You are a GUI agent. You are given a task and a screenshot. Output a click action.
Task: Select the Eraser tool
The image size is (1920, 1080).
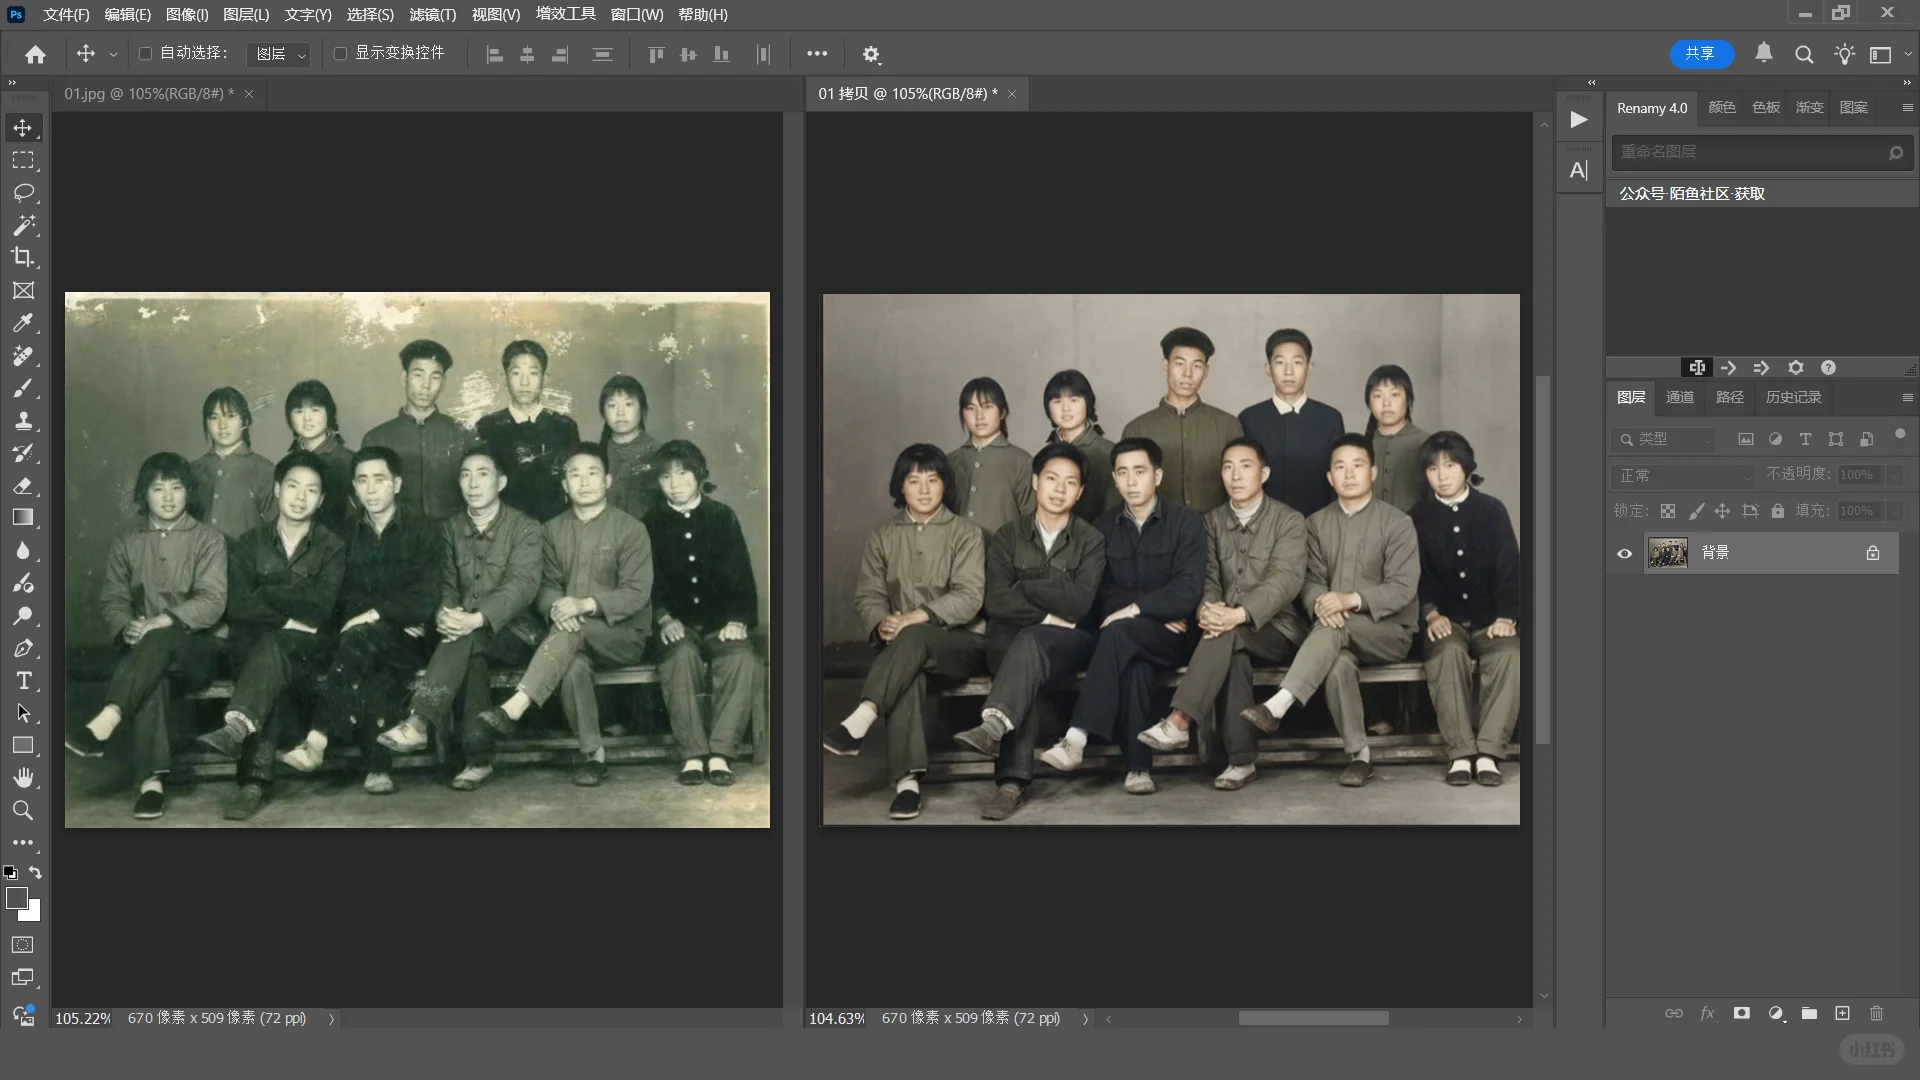(x=23, y=486)
